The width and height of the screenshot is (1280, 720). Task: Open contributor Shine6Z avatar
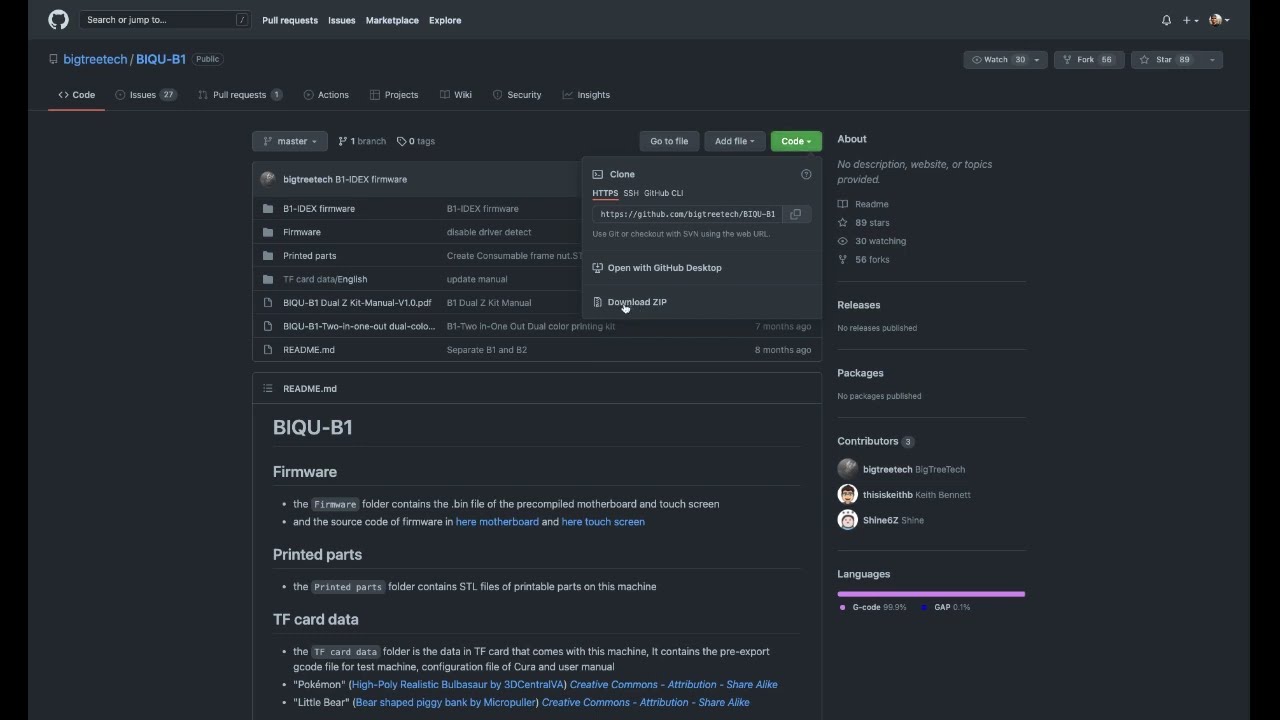(847, 520)
